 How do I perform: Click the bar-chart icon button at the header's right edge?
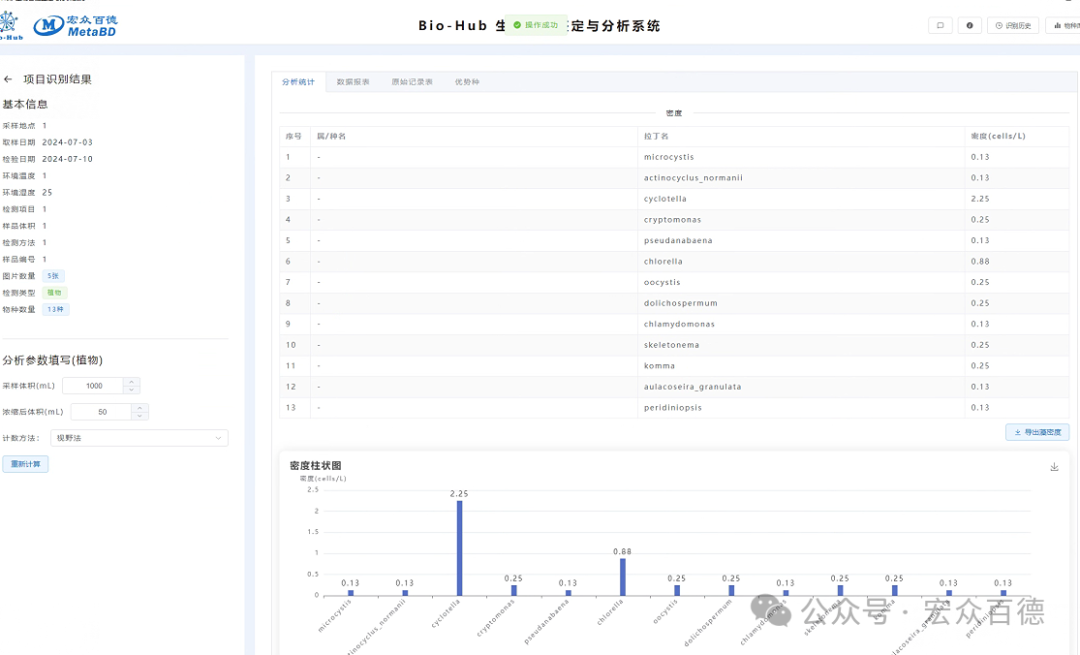[x=1064, y=25]
